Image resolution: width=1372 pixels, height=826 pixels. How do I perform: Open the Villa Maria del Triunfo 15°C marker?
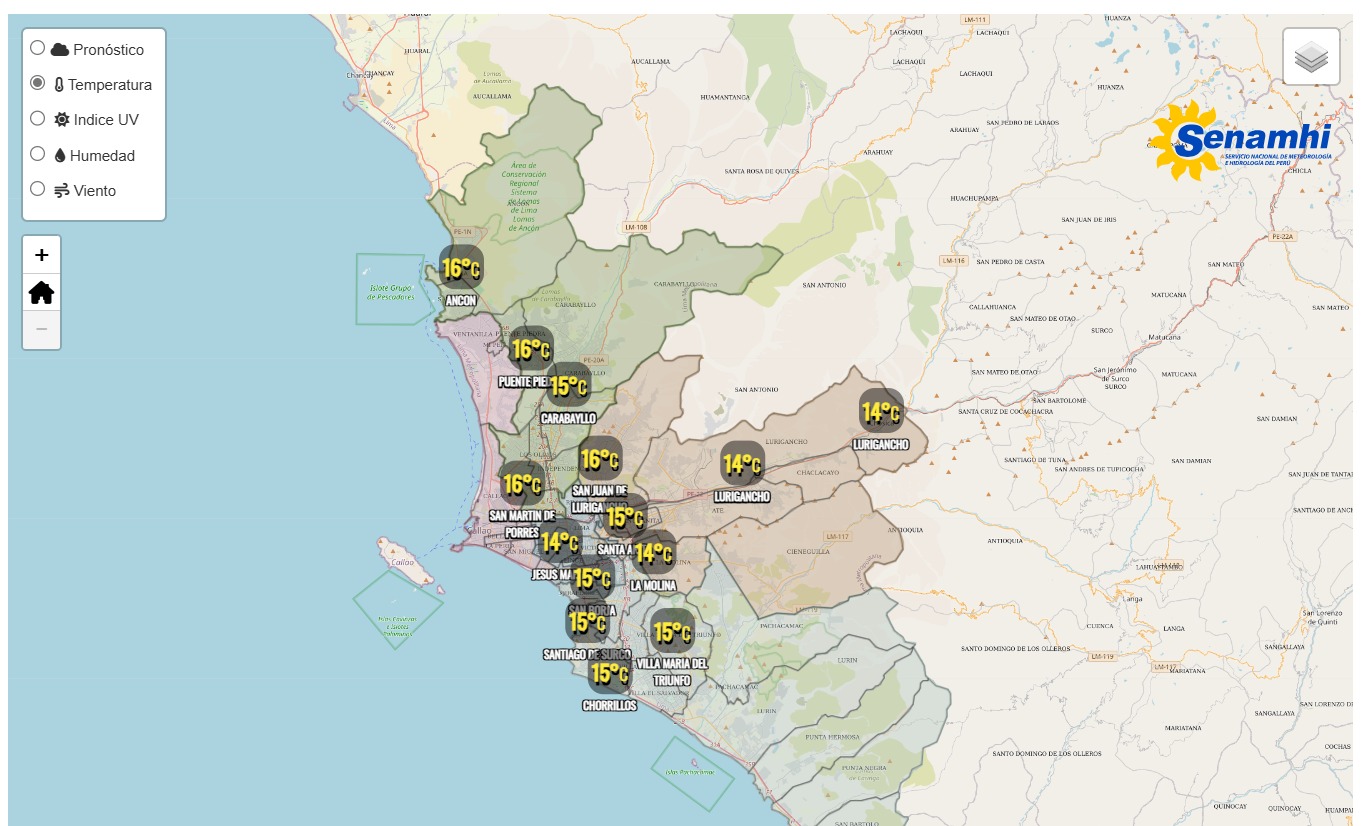[672, 631]
